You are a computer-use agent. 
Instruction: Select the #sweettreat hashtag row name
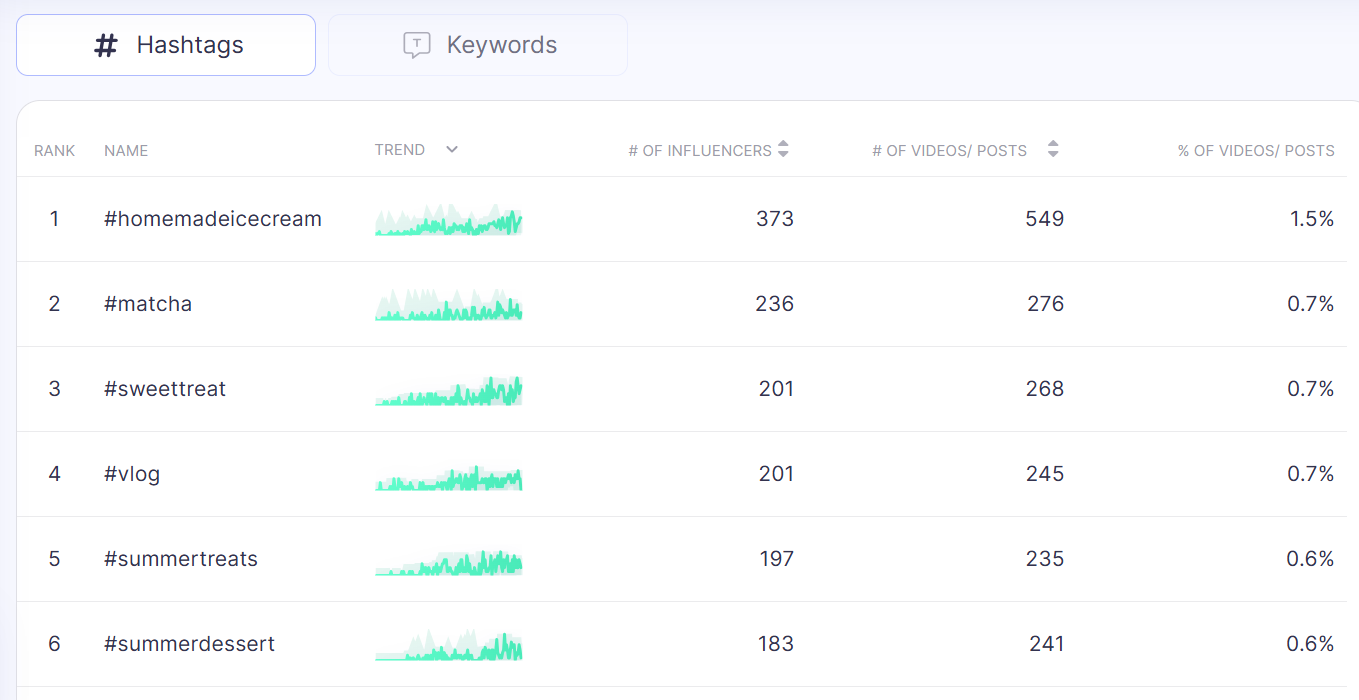tap(165, 389)
